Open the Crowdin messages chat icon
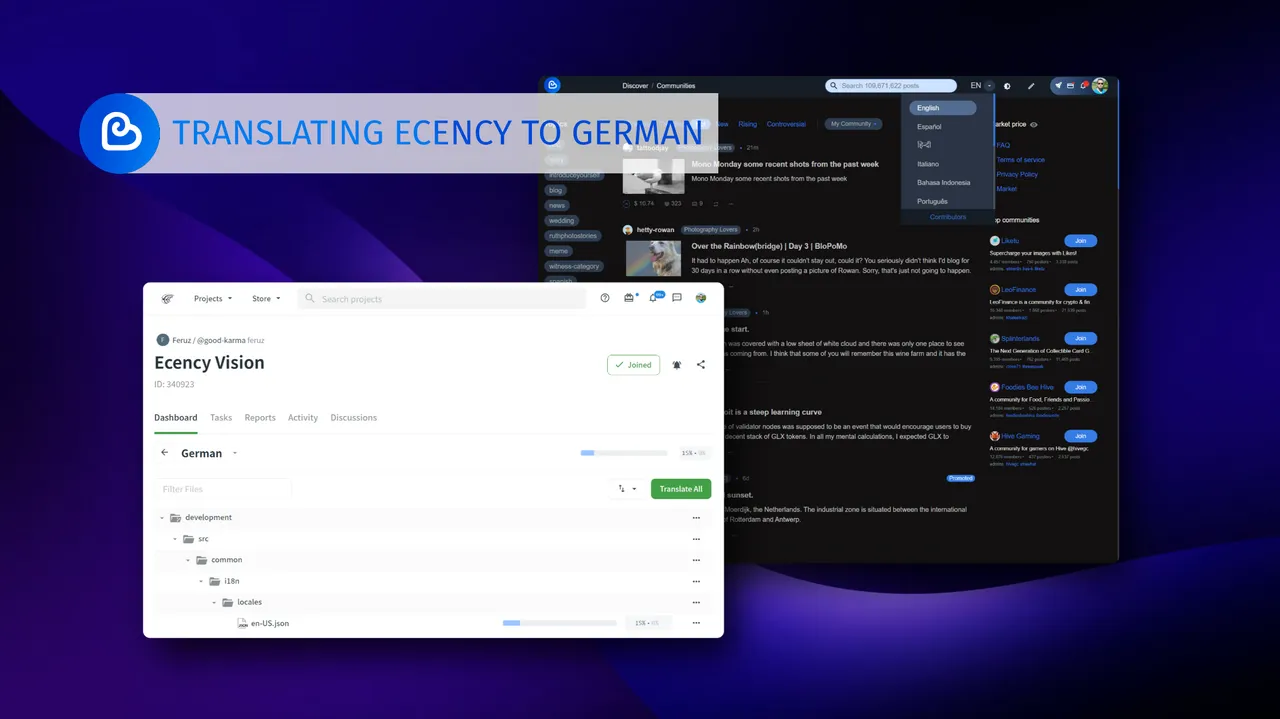This screenshot has height=719, width=1280. [677, 298]
